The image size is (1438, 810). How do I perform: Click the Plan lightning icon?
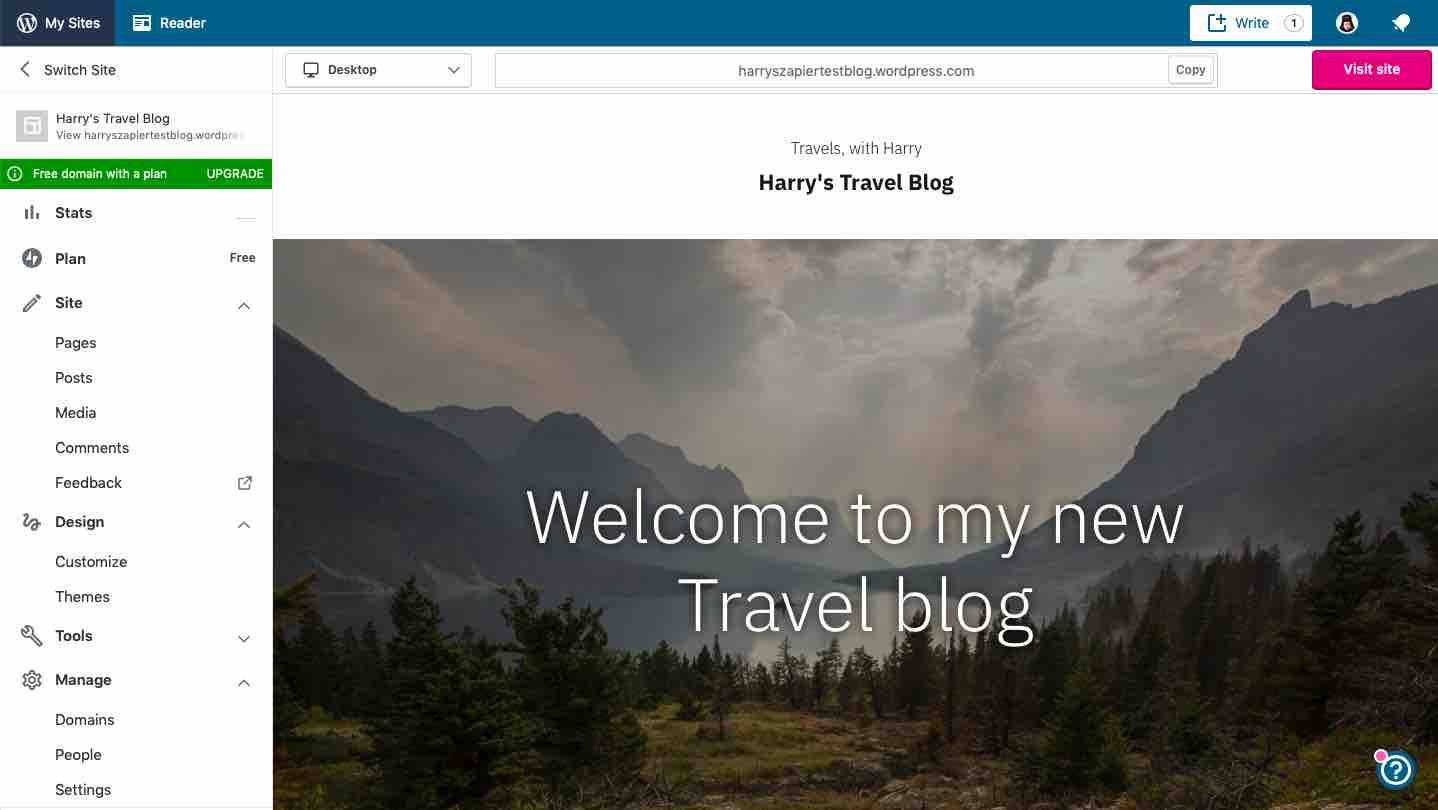32,258
